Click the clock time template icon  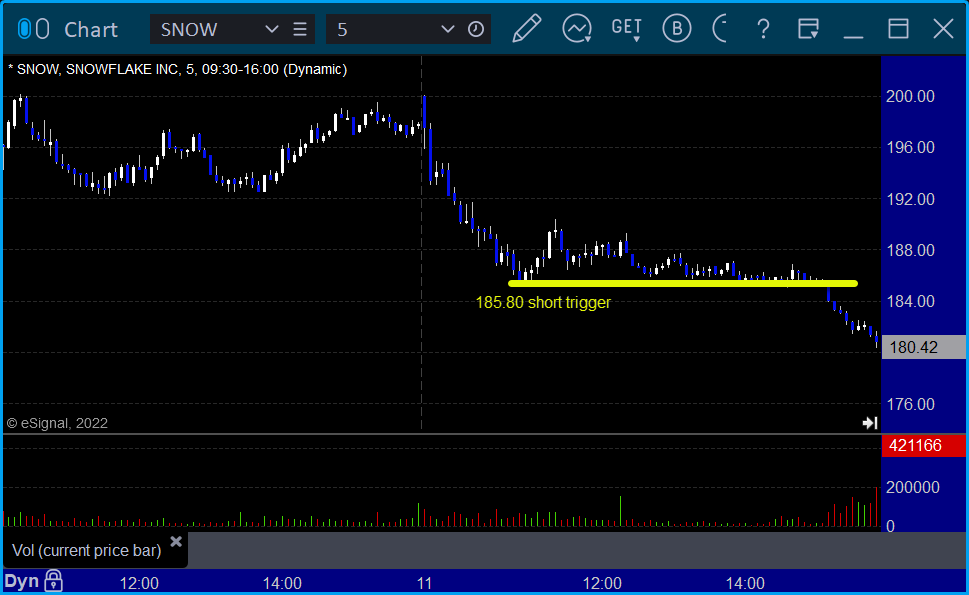pos(475,29)
